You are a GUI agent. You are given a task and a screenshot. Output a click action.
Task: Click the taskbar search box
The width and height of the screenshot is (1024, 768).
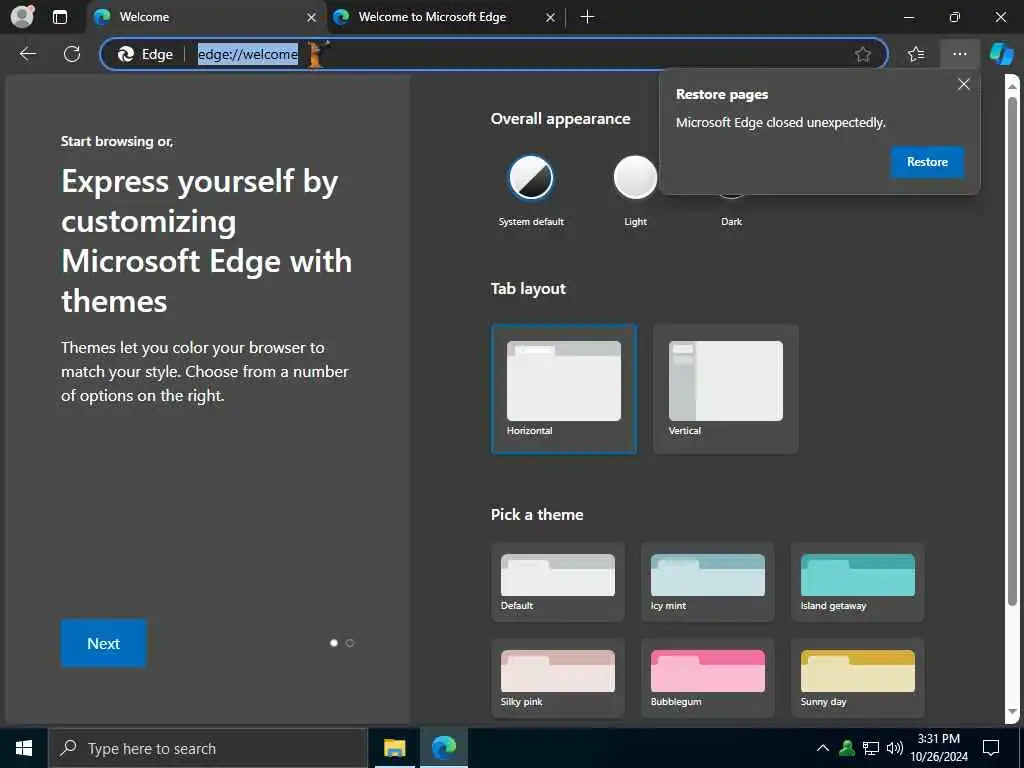pyautogui.click(x=208, y=748)
